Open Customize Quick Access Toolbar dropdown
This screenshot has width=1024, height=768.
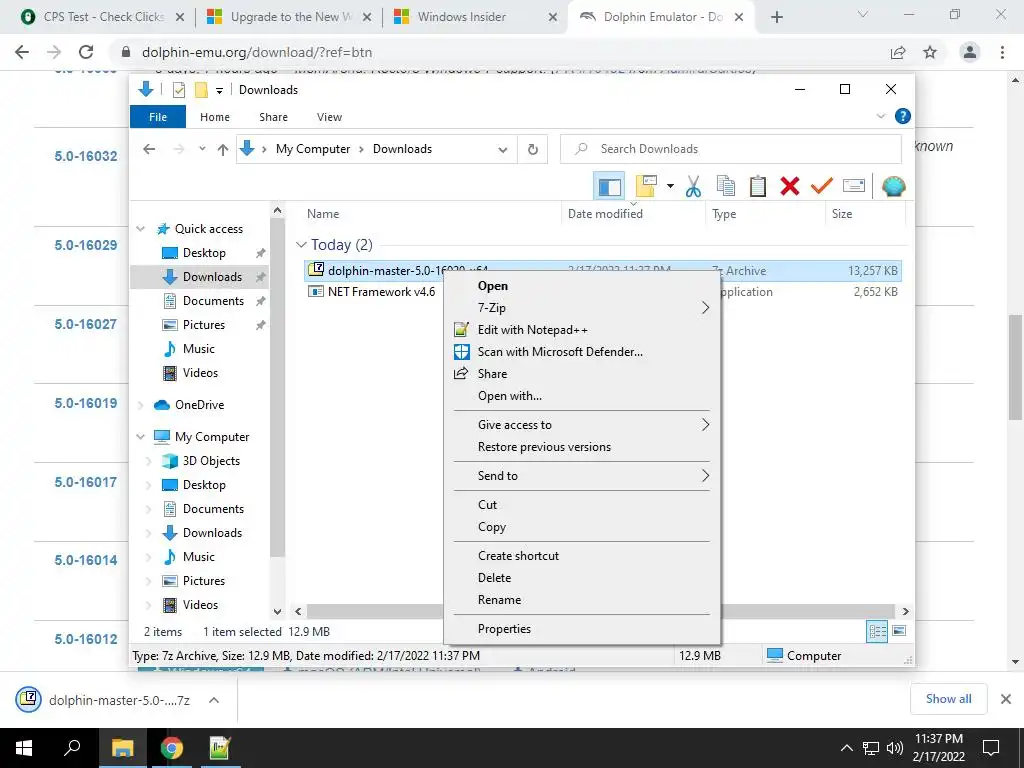click(219, 90)
